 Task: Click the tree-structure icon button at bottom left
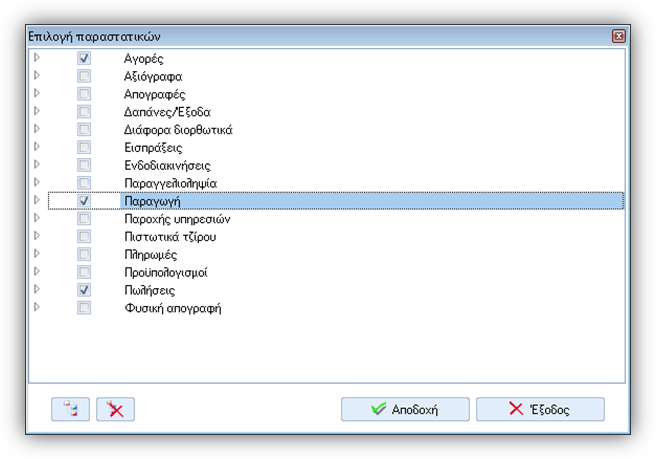(70, 409)
